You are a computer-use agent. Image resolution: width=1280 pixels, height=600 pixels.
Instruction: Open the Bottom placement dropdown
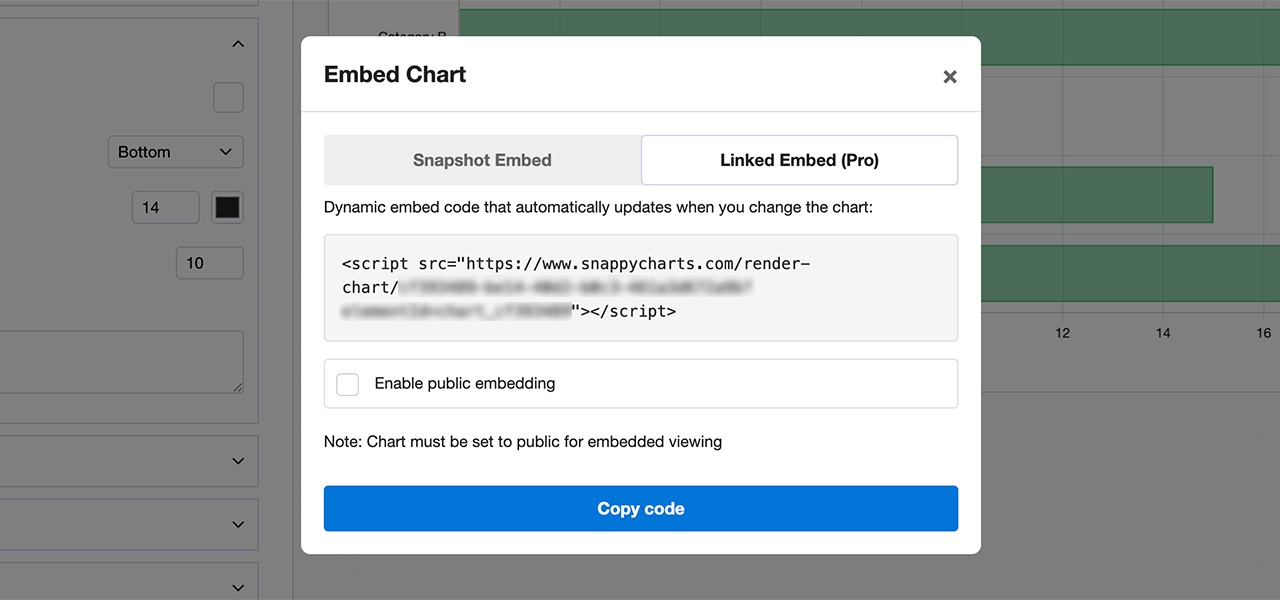tap(175, 152)
